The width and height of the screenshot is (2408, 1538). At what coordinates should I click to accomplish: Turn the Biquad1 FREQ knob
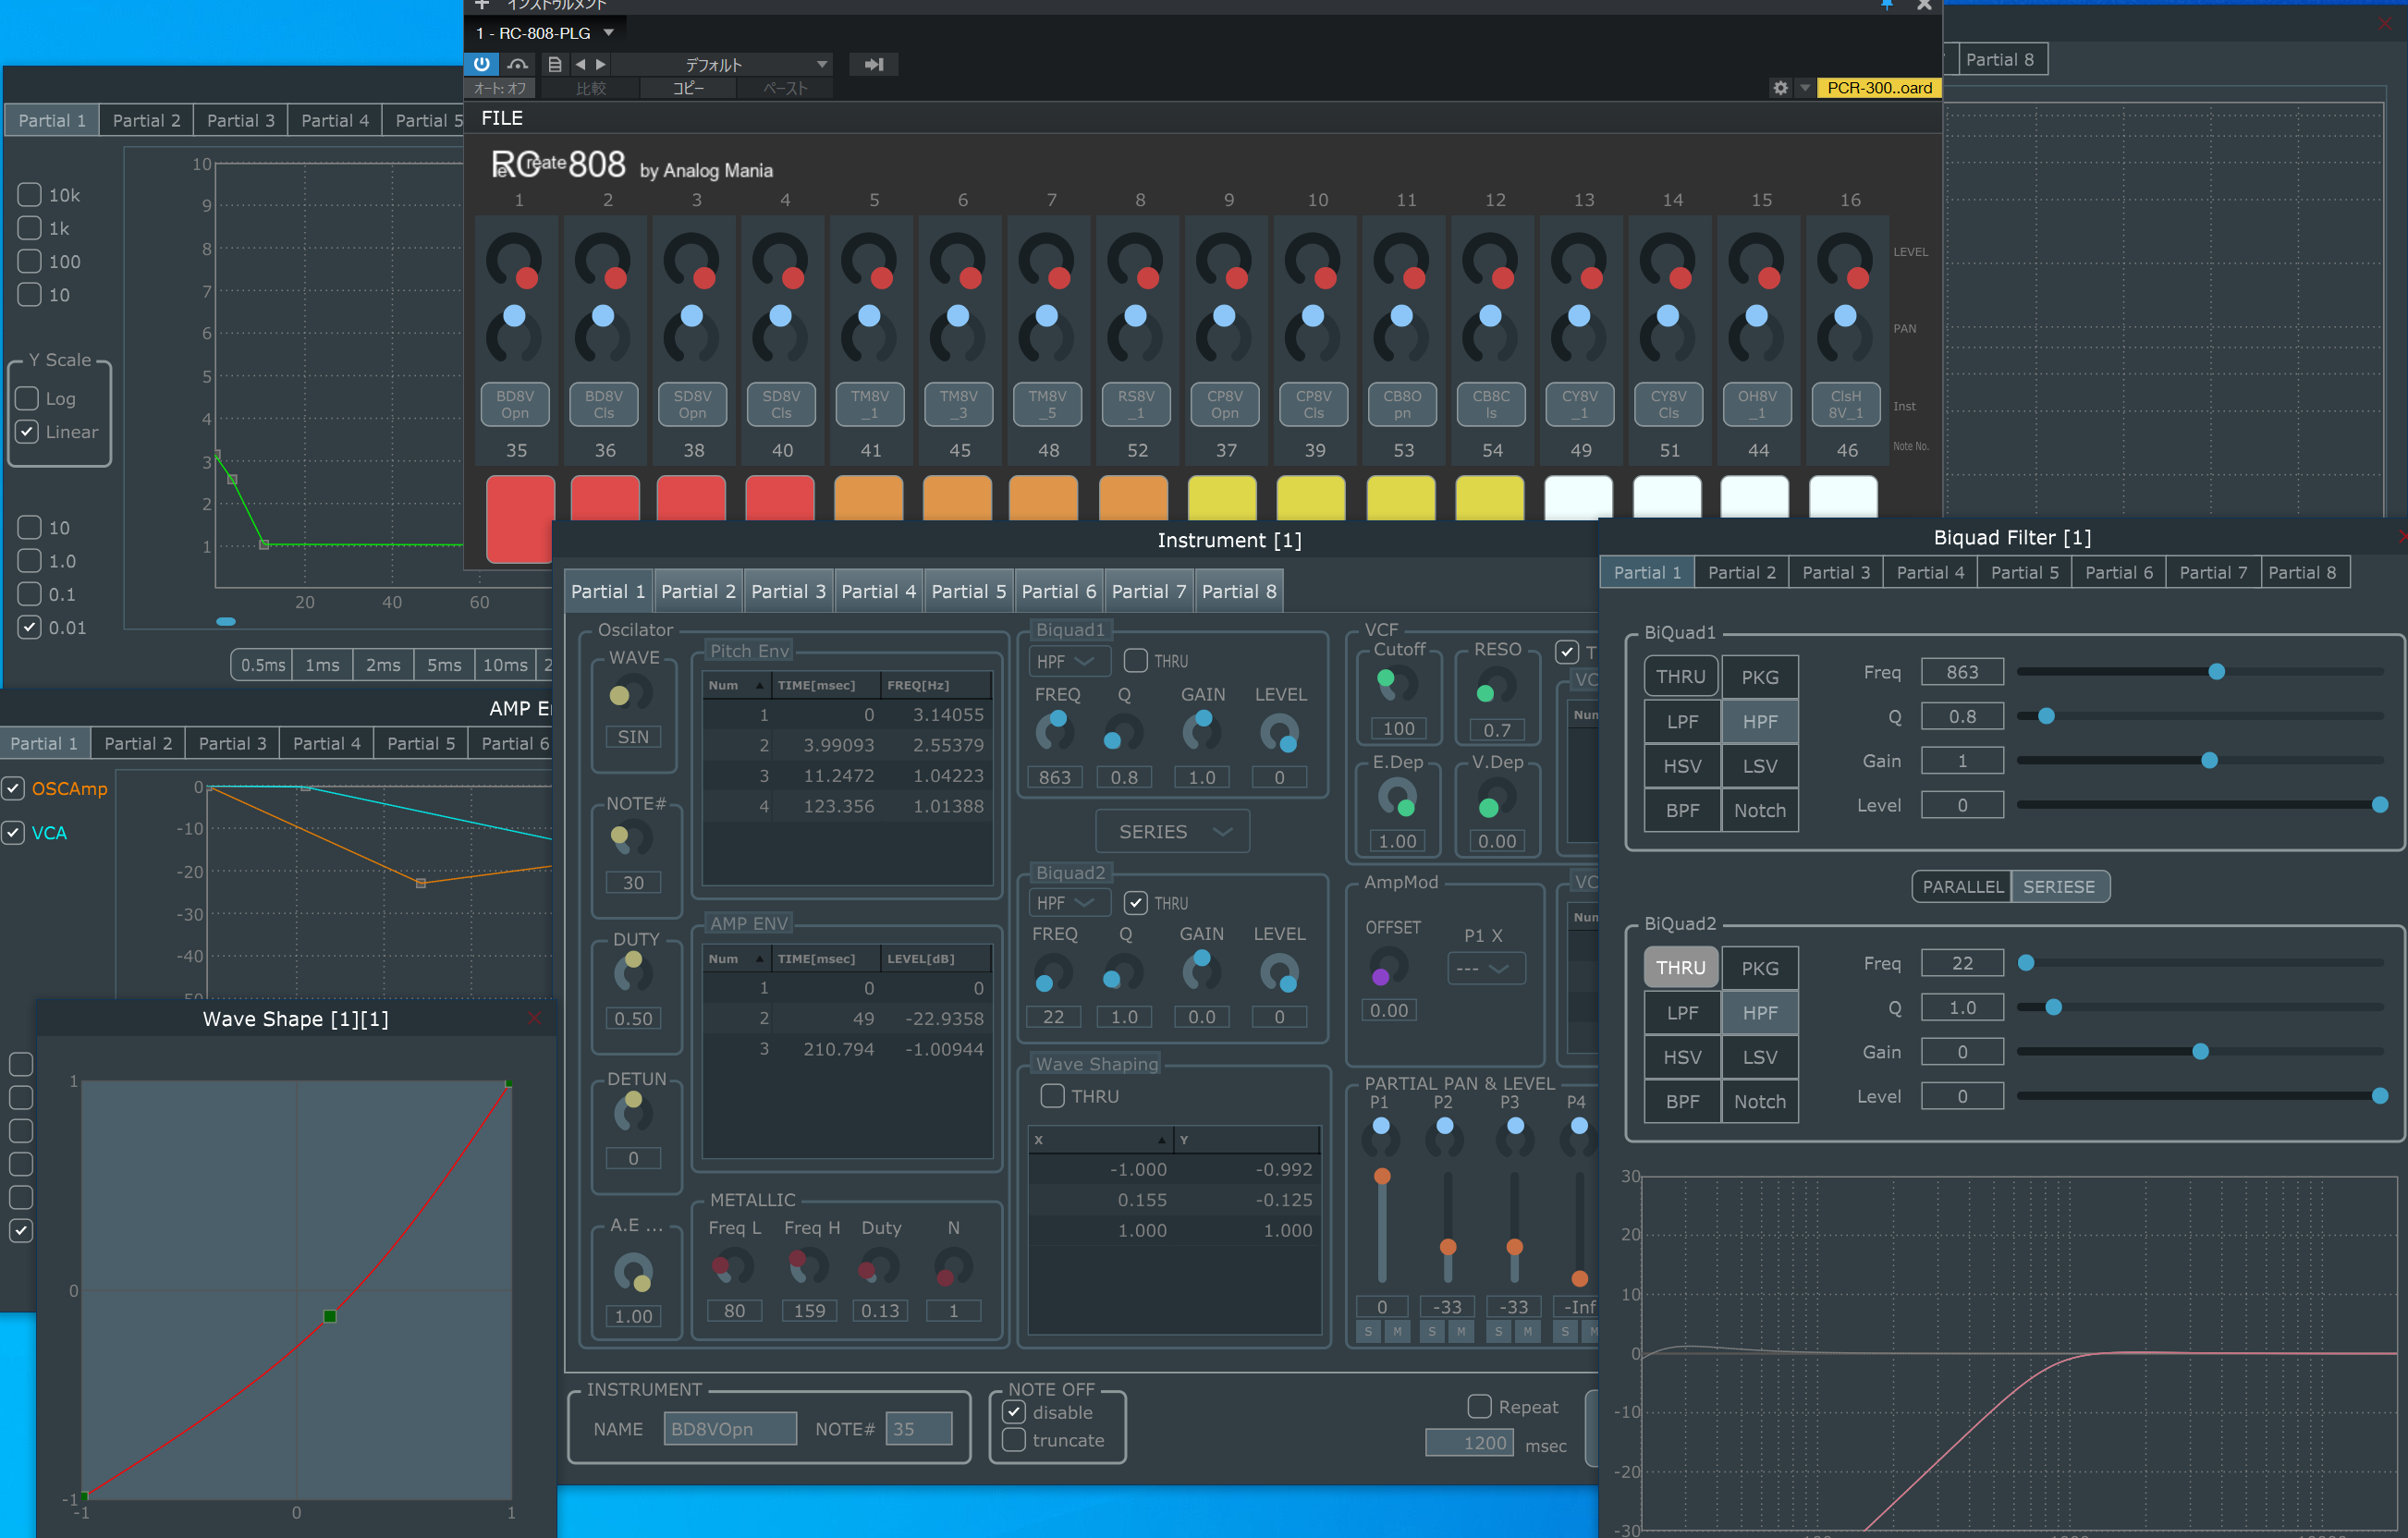pyautogui.click(x=1055, y=730)
